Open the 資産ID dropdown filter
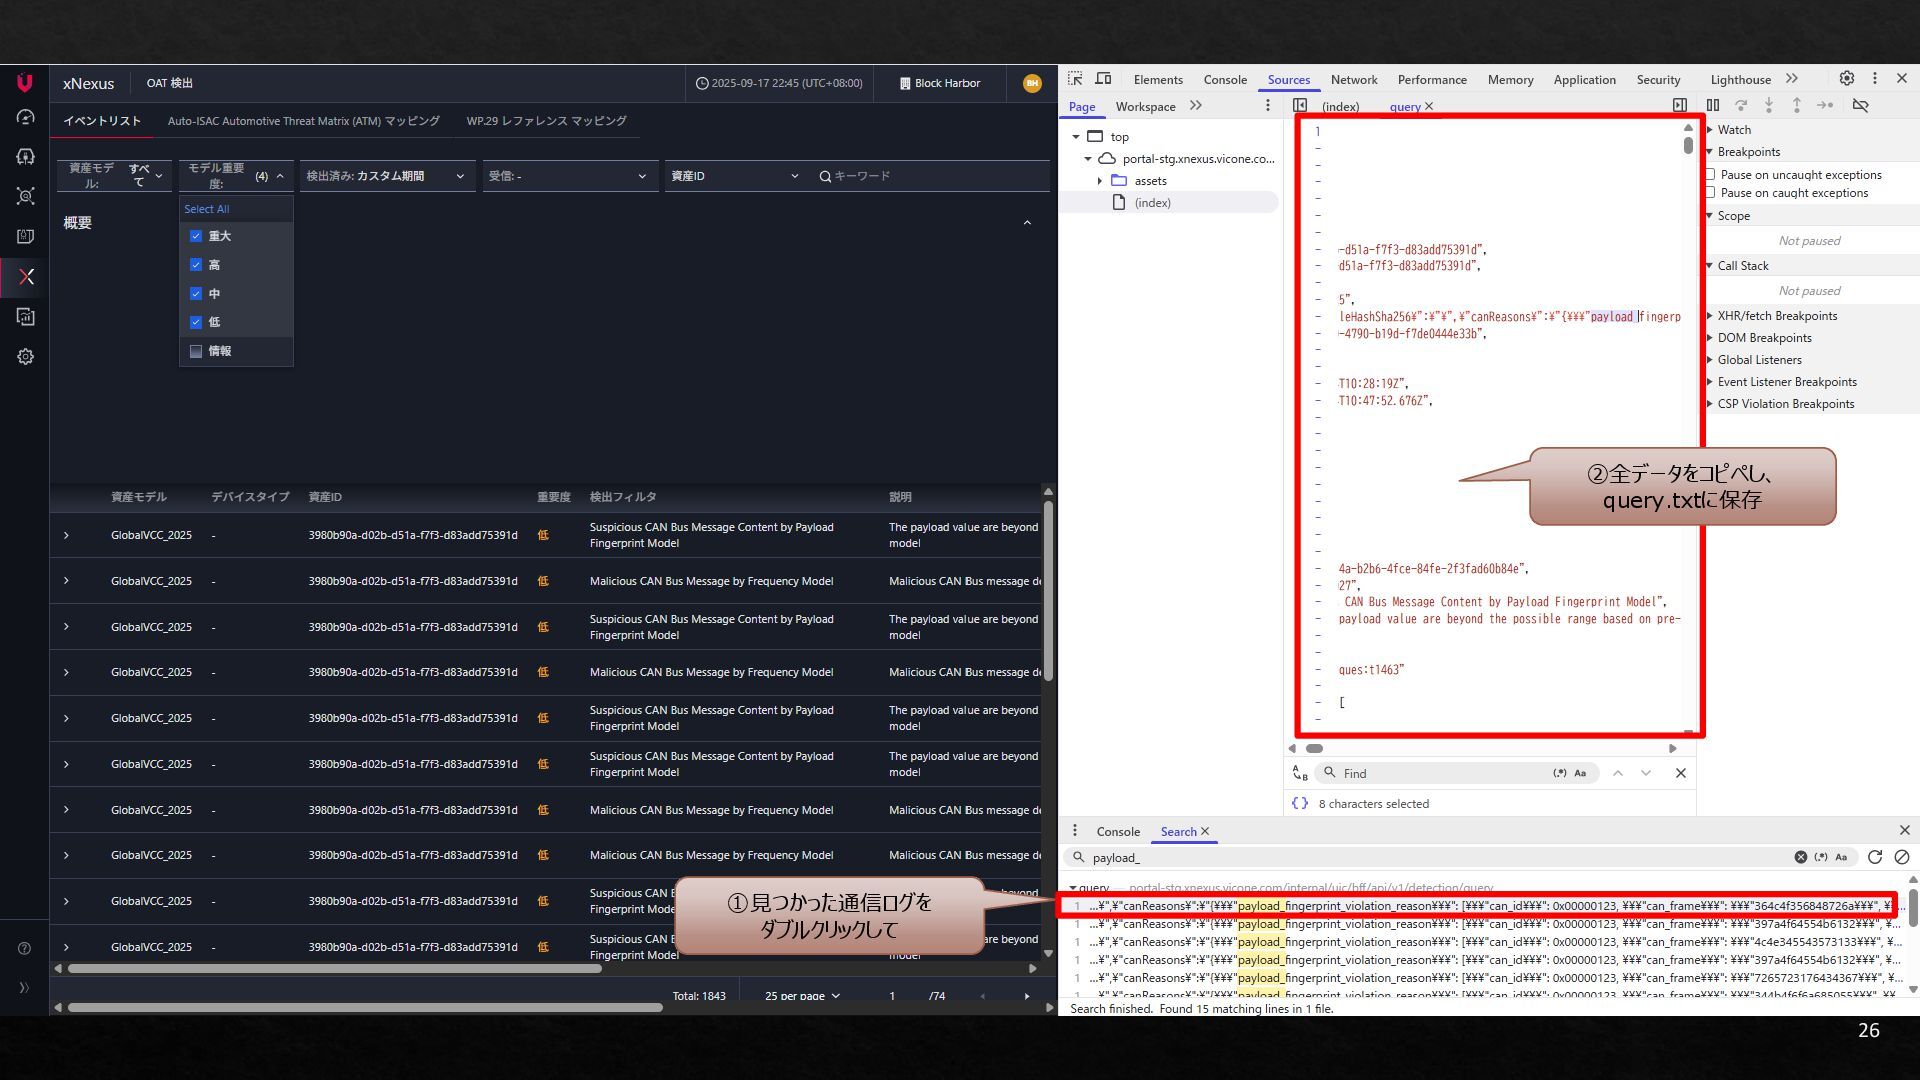The image size is (1920, 1080). click(x=735, y=176)
